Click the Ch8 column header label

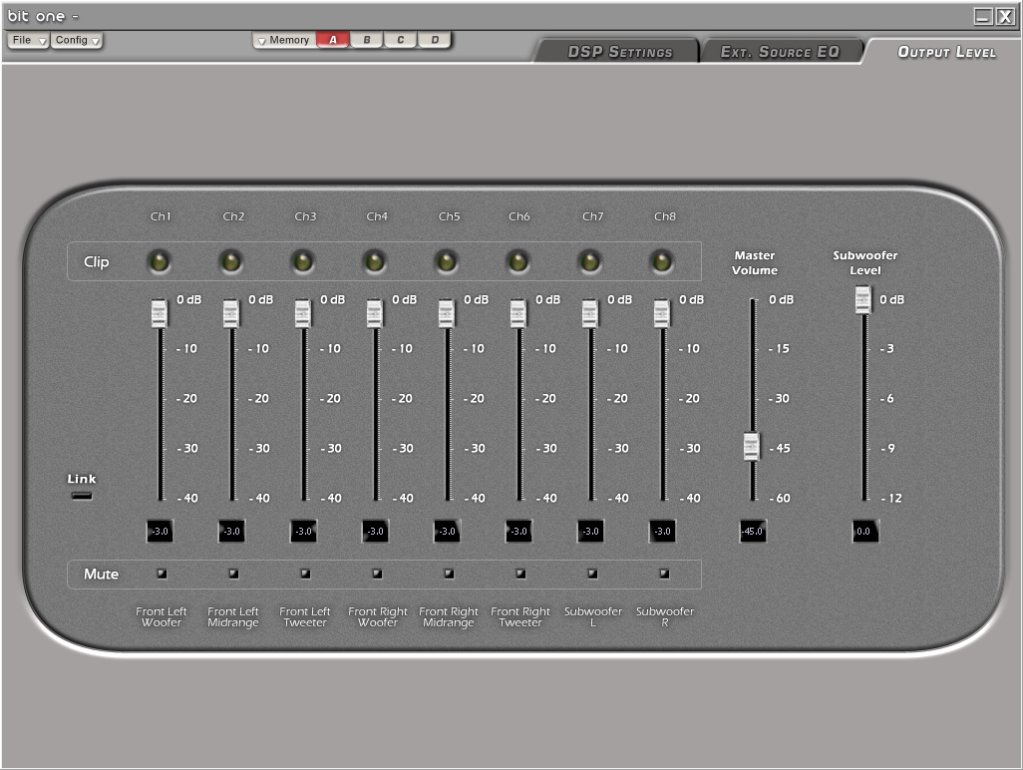point(665,216)
